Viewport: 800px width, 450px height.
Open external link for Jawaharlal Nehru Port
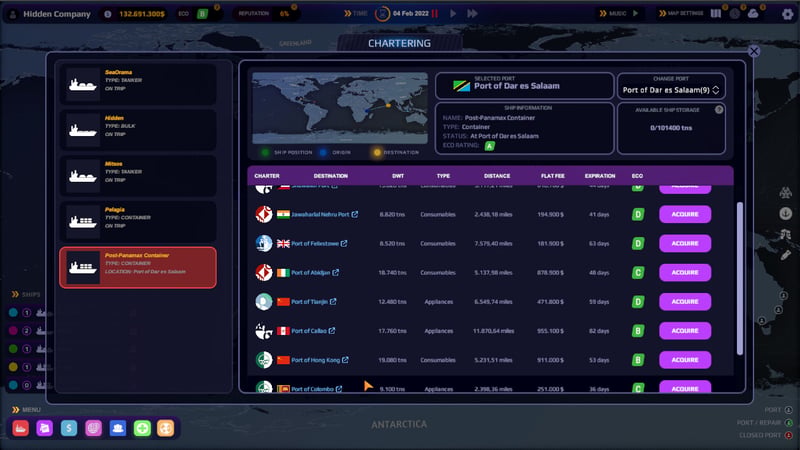(355, 214)
